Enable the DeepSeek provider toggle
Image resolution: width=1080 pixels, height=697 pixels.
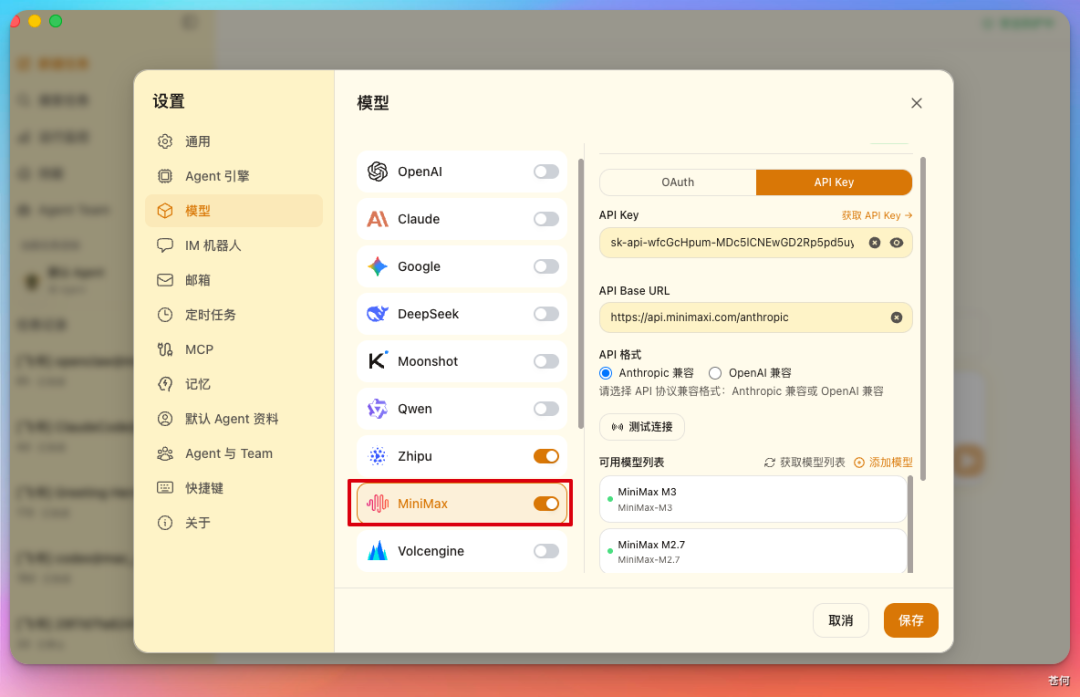(x=546, y=314)
